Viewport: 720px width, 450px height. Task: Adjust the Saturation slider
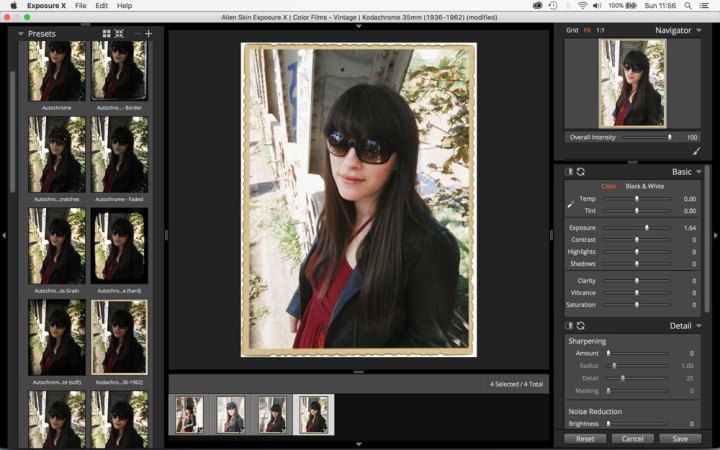(636, 304)
